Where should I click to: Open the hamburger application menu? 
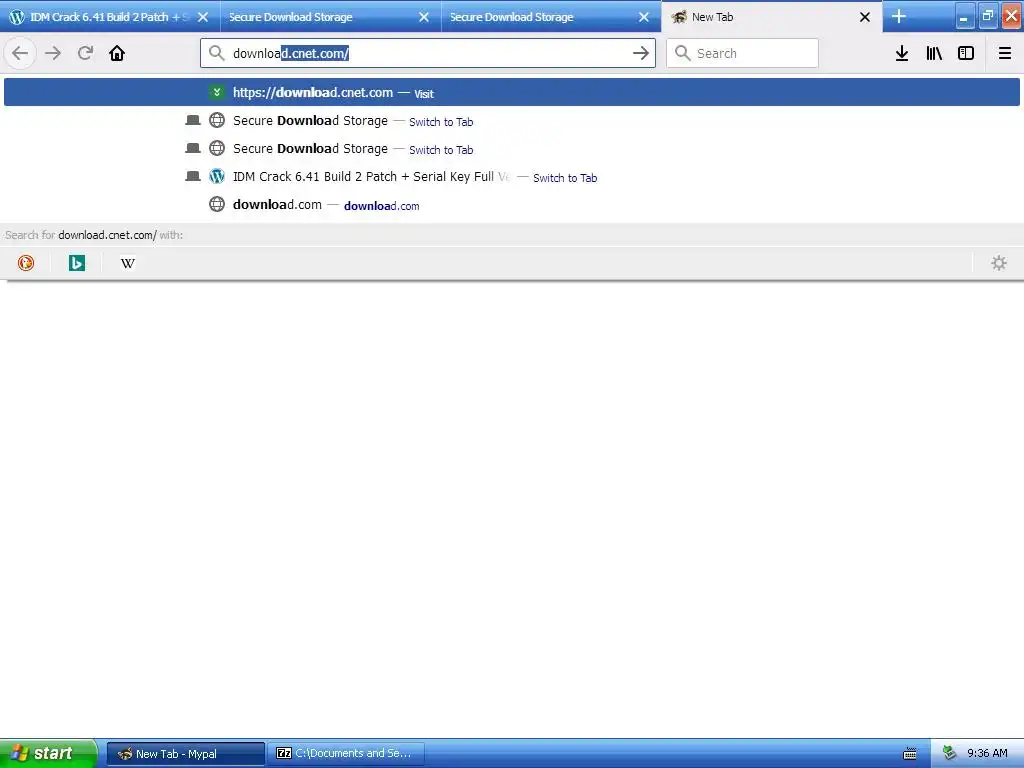click(1005, 53)
